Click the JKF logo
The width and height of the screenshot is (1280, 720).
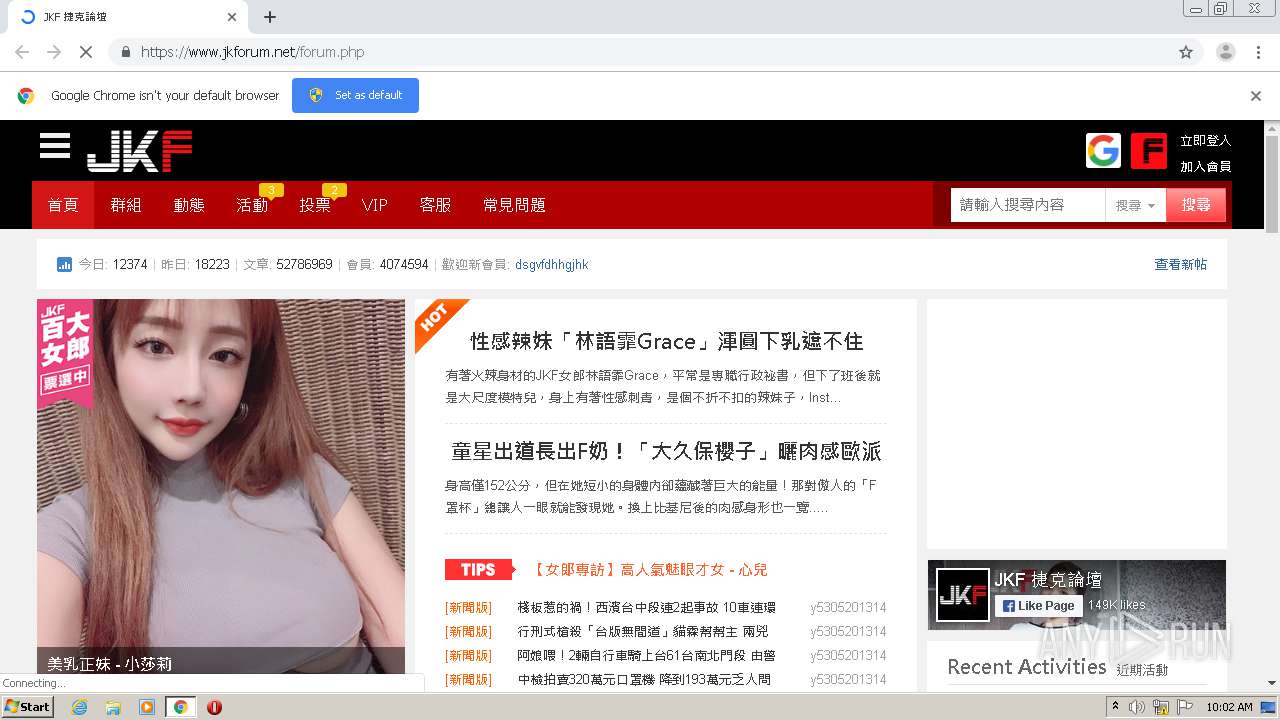coord(139,151)
